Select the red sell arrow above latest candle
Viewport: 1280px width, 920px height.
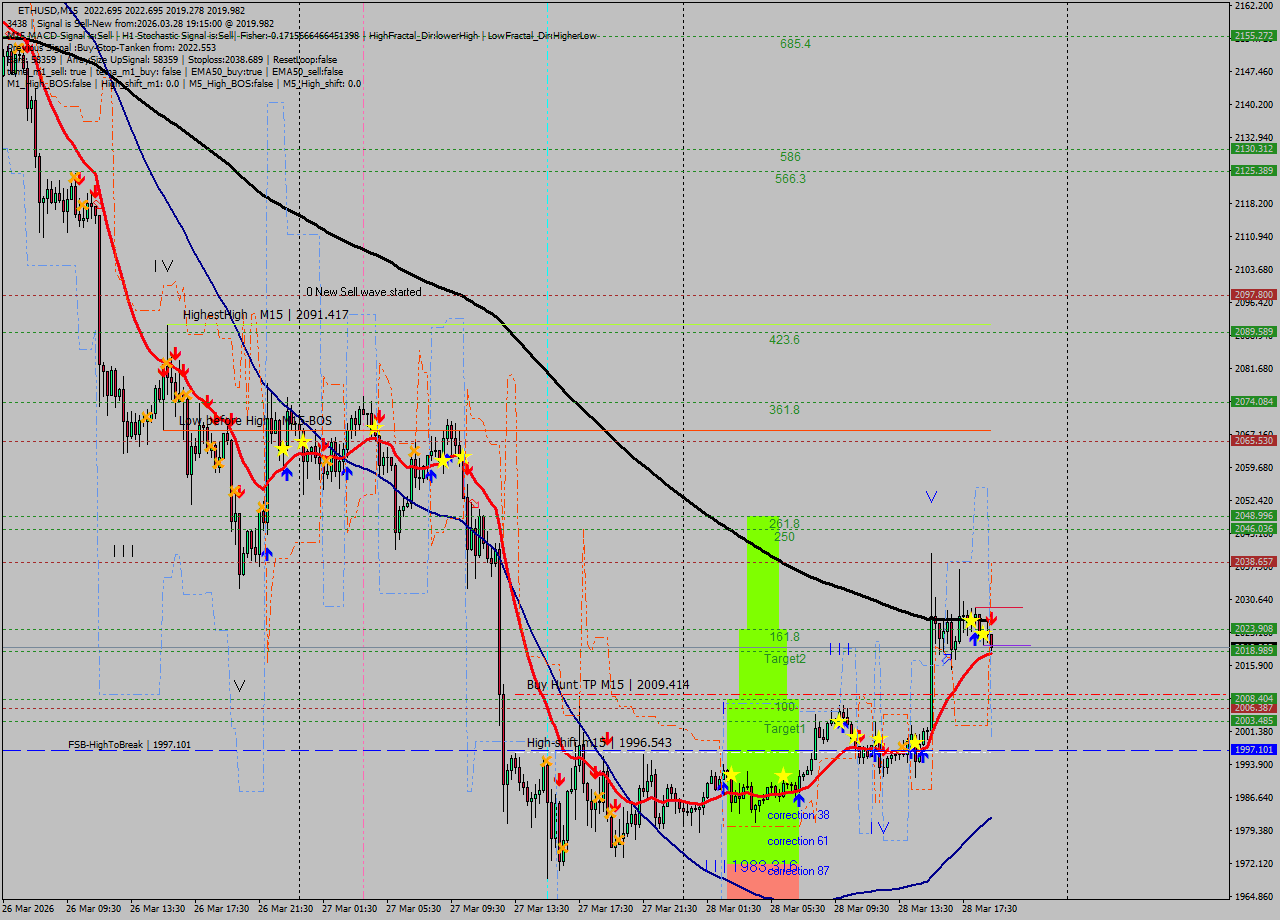point(989,618)
